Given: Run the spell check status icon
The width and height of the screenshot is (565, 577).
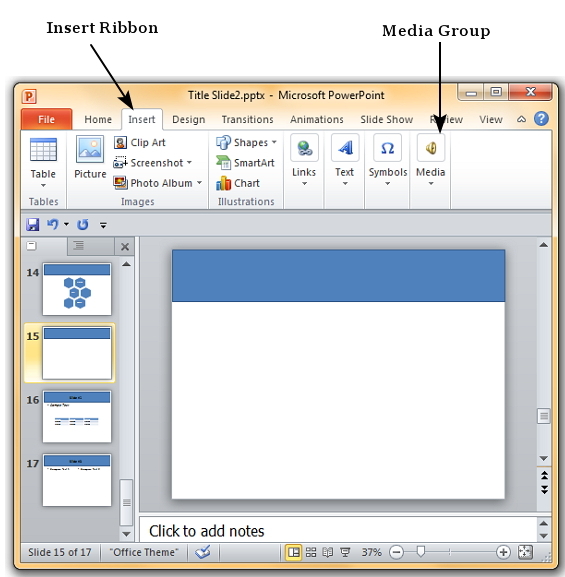Looking at the screenshot, I should click(203, 552).
